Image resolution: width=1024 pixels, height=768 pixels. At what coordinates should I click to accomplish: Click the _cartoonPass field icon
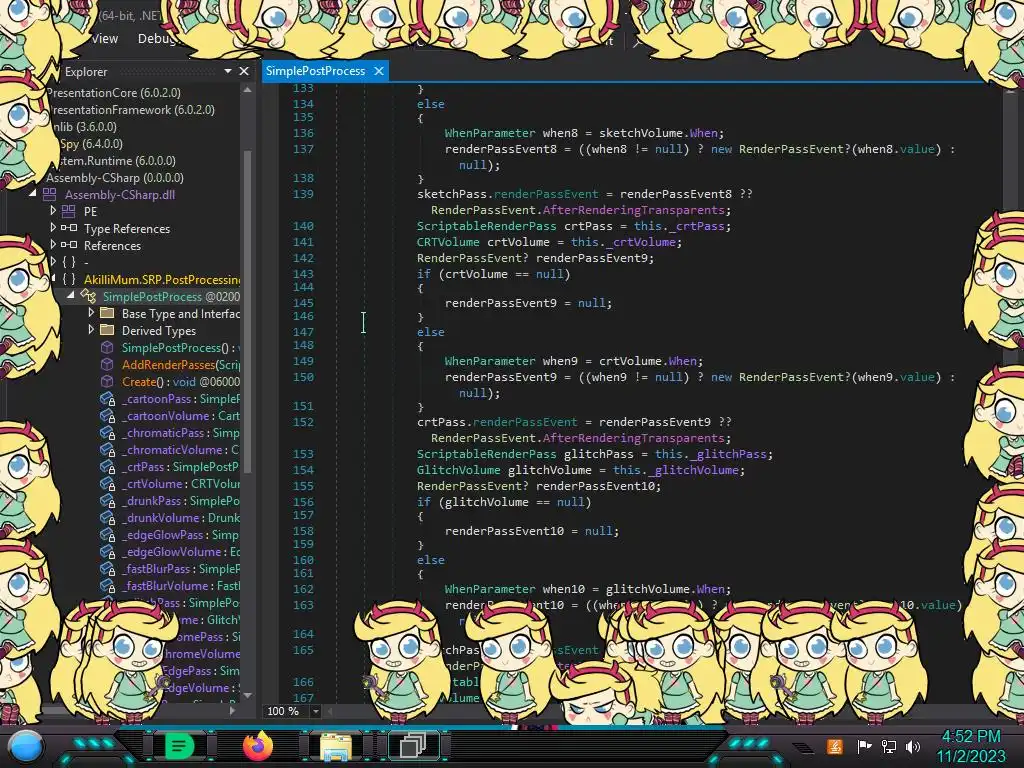point(108,399)
